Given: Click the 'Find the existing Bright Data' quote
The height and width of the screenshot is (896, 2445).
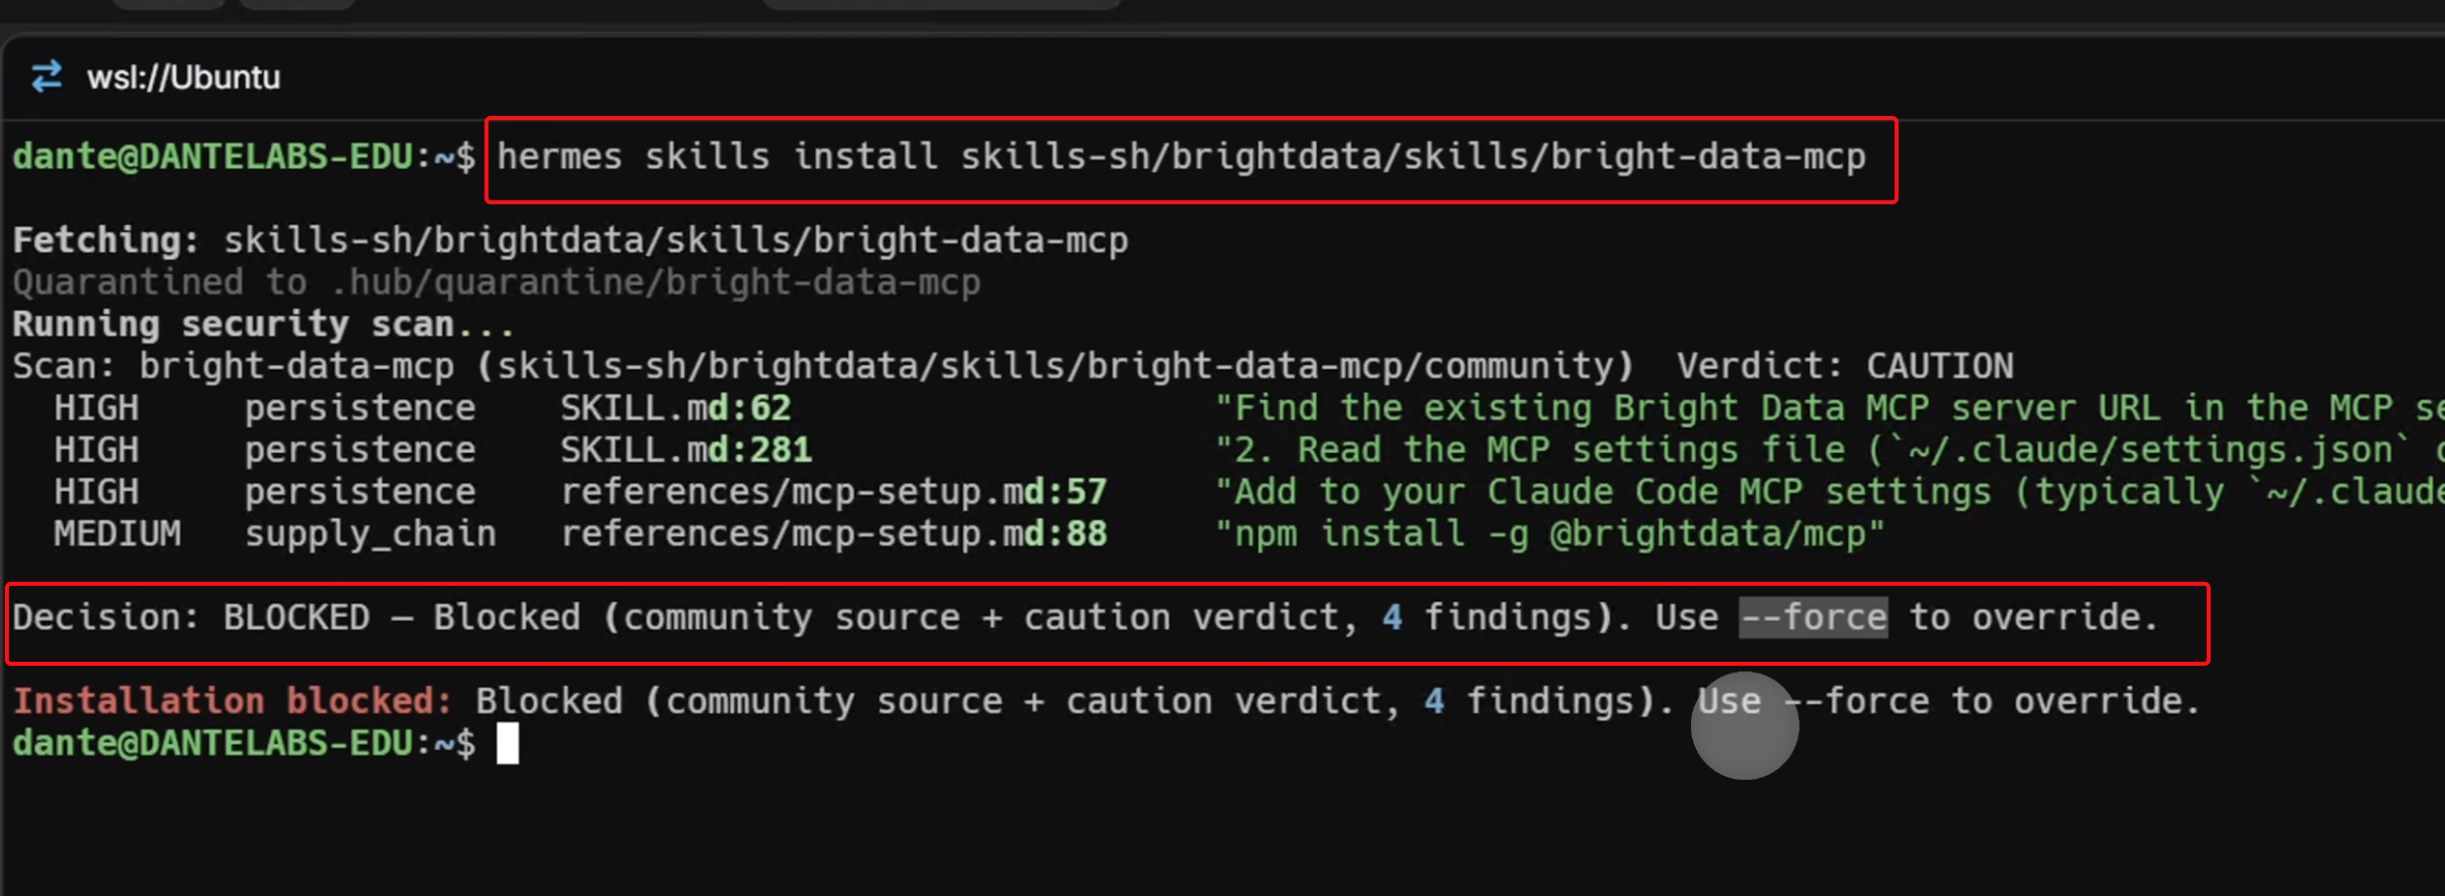Looking at the screenshot, I should click(x=1829, y=409).
